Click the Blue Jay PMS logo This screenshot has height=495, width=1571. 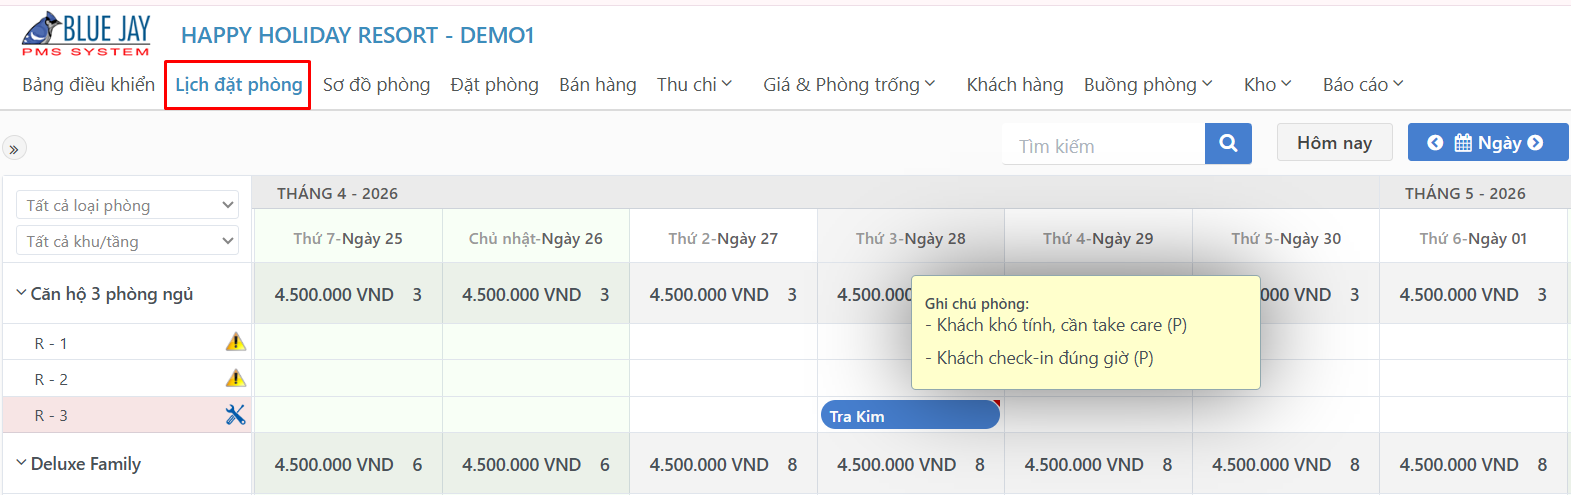click(x=86, y=34)
